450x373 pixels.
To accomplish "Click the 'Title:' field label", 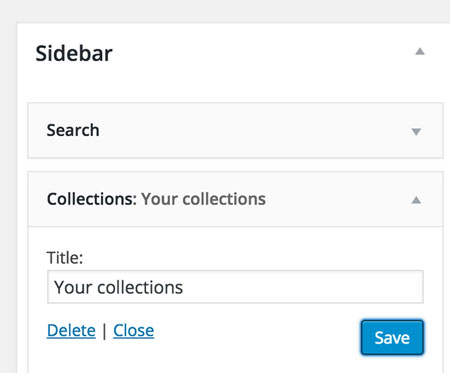I will pos(65,258).
